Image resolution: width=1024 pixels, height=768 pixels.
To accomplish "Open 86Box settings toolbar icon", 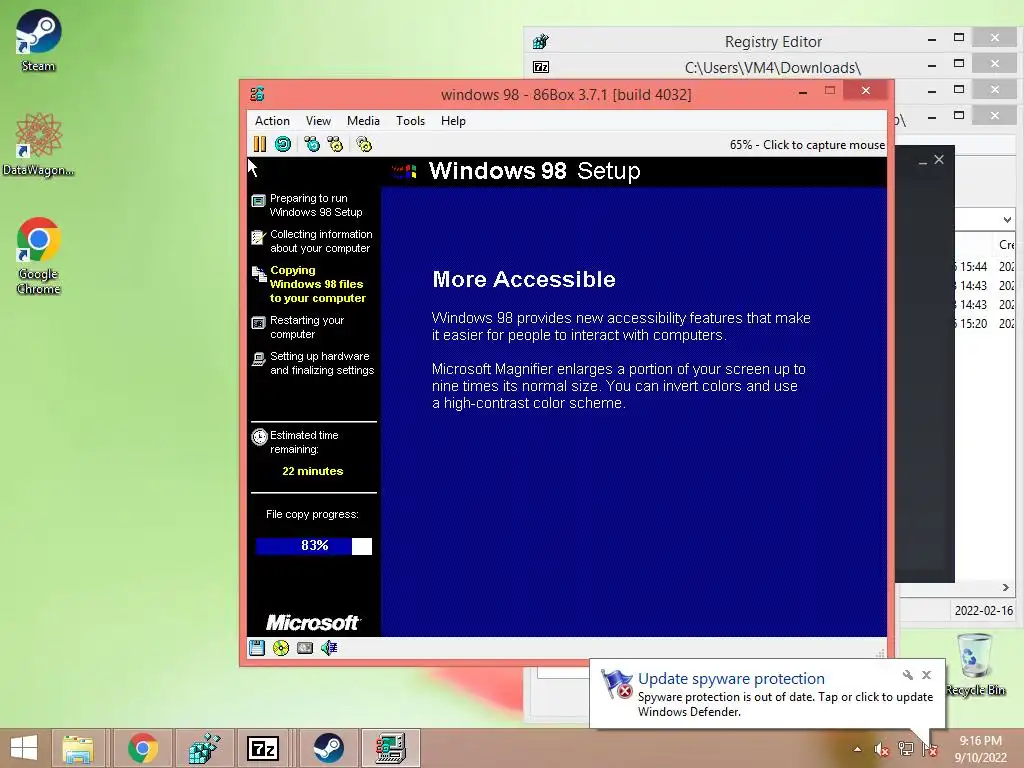I will point(364,144).
